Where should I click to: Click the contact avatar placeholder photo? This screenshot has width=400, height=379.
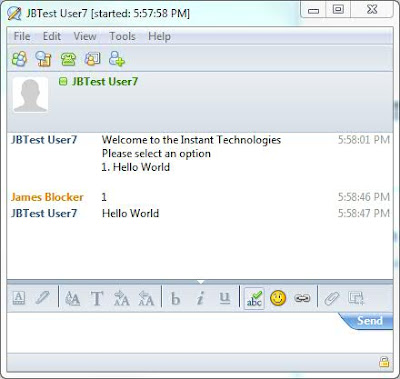coord(30,95)
